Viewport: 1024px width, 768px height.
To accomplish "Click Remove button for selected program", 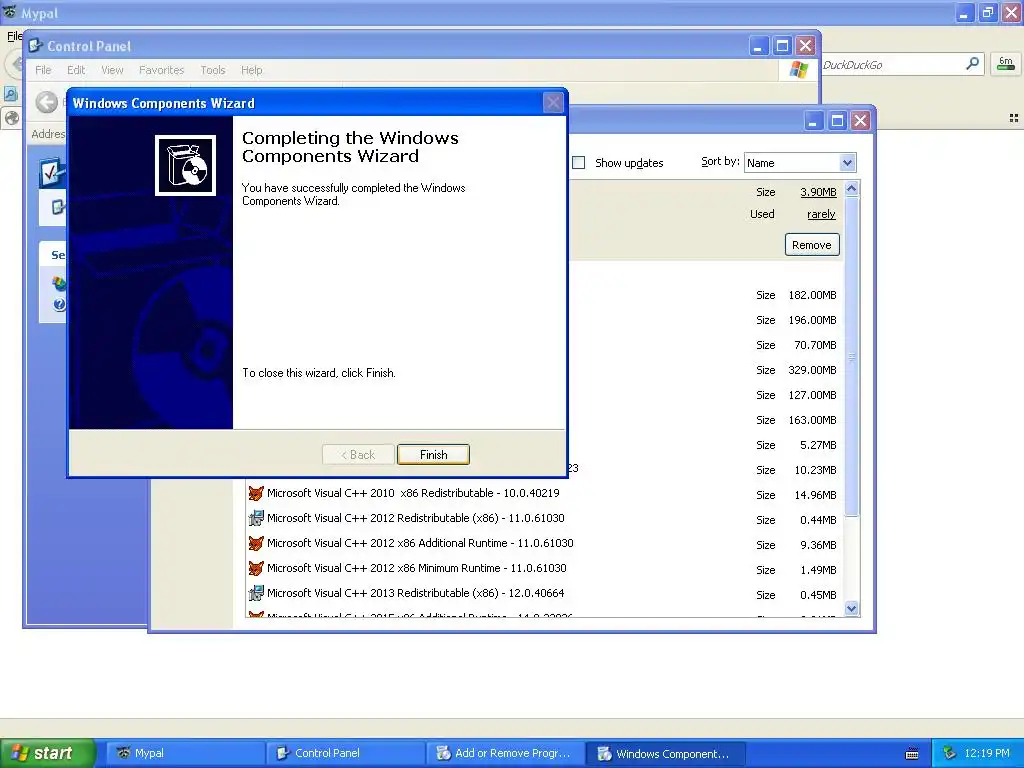I will click(812, 245).
